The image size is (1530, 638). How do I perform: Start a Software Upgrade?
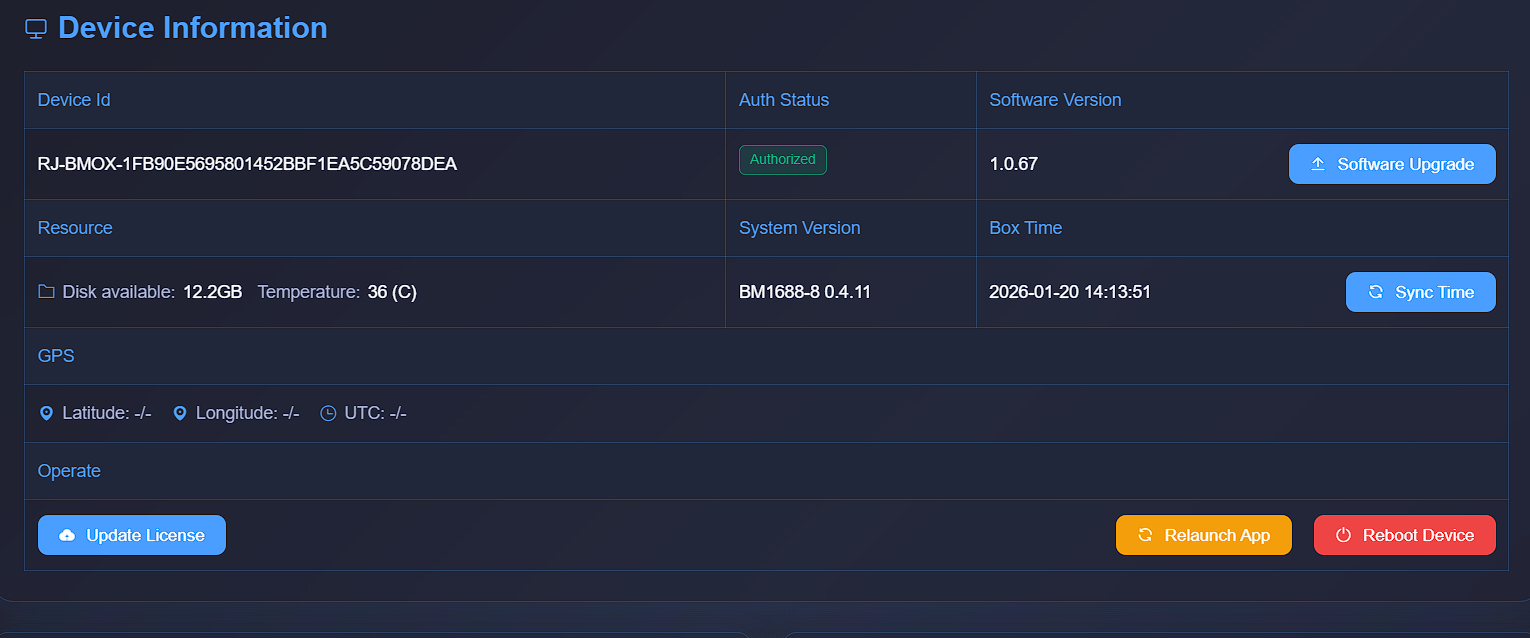click(x=1392, y=164)
